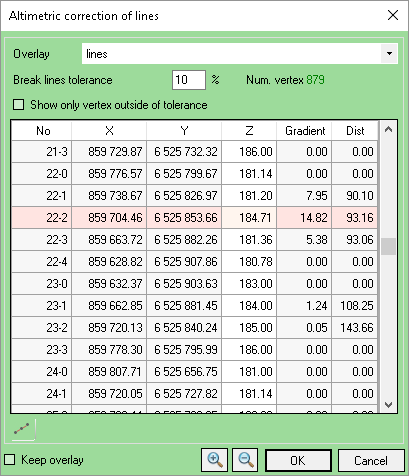Click the Dist value 143.66

coord(355,328)
